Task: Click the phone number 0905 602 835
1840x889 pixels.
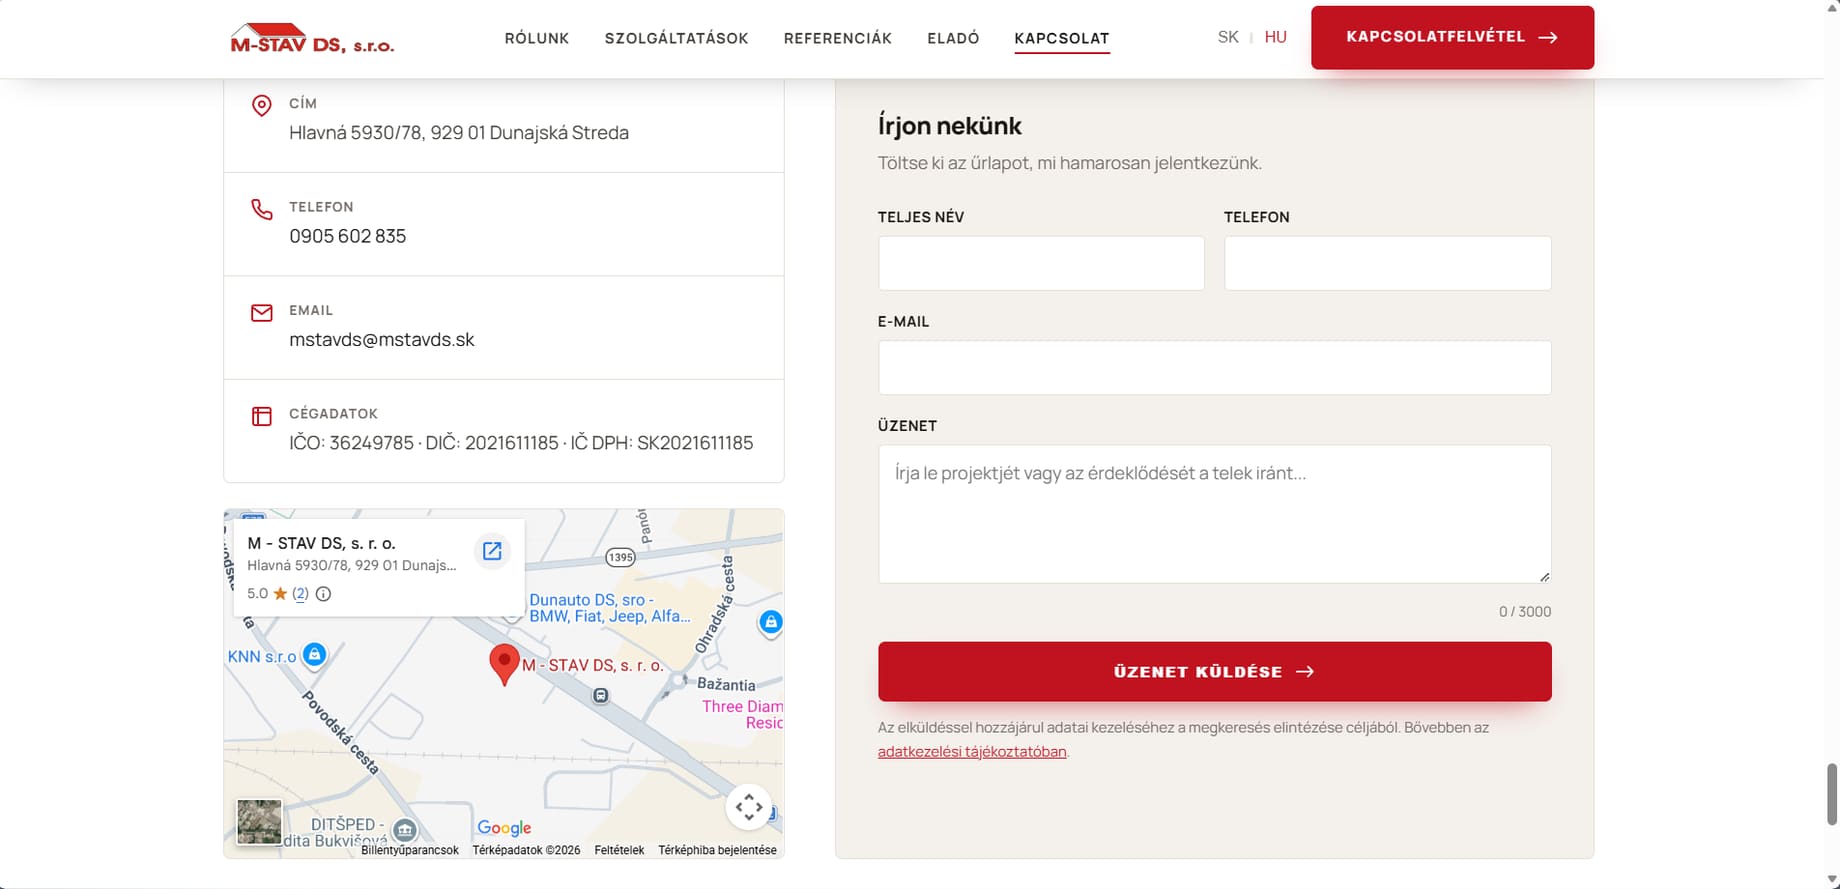Action: point(348,237)
